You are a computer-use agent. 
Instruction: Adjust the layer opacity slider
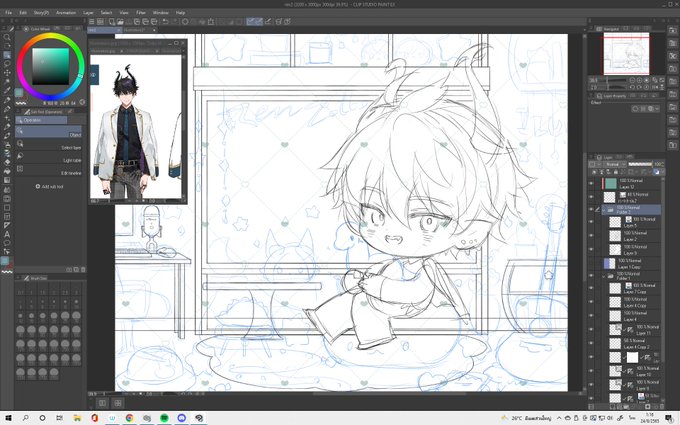tap(640, 164)
